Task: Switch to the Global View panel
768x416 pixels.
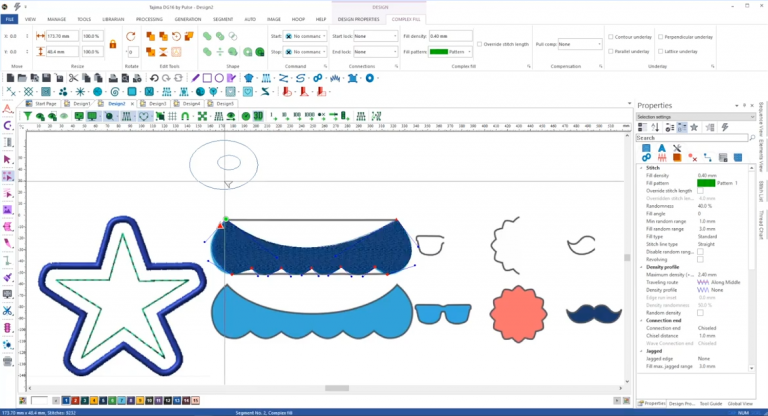Action: [741, 402]
